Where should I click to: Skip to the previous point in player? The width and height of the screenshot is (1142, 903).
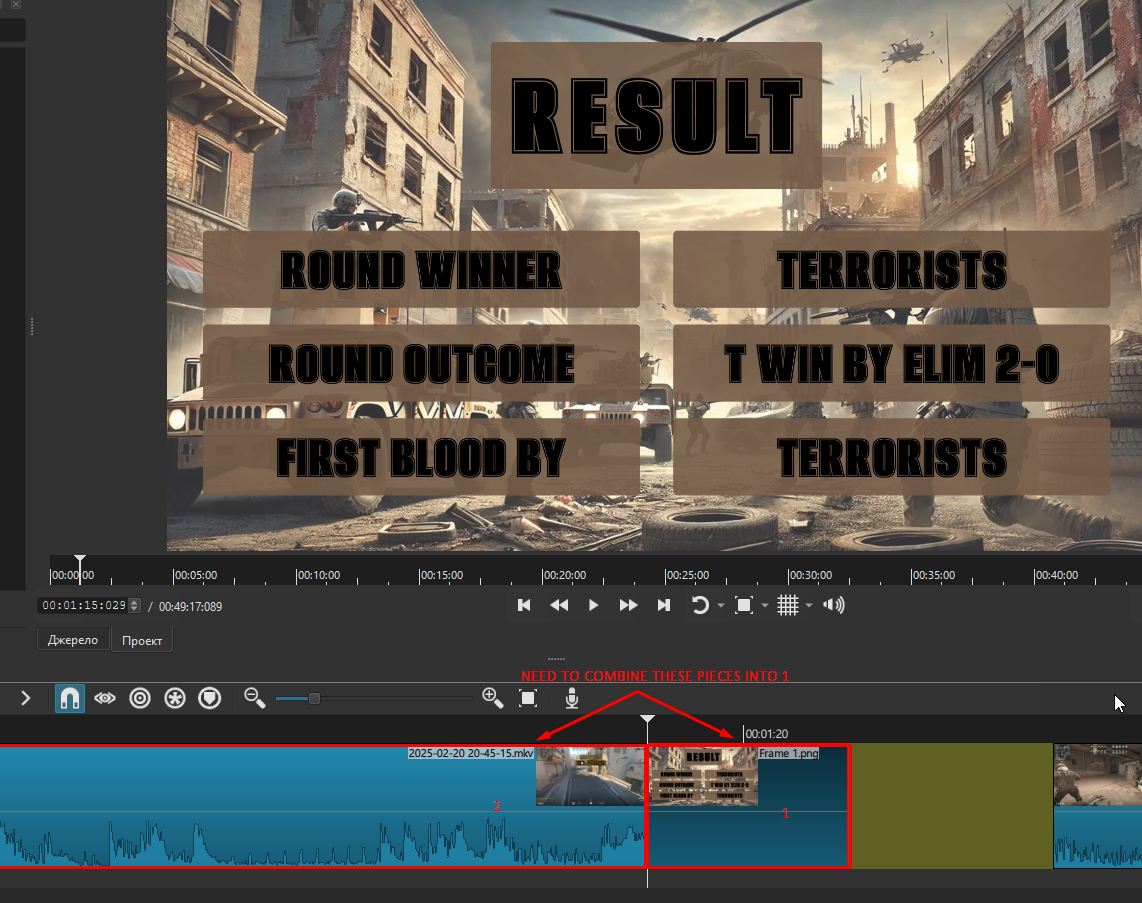tap(524, 605)
